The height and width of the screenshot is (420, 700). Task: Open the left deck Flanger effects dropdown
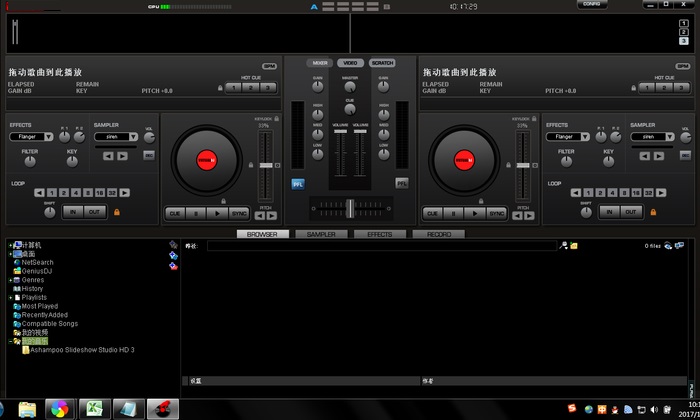(32, 136)
